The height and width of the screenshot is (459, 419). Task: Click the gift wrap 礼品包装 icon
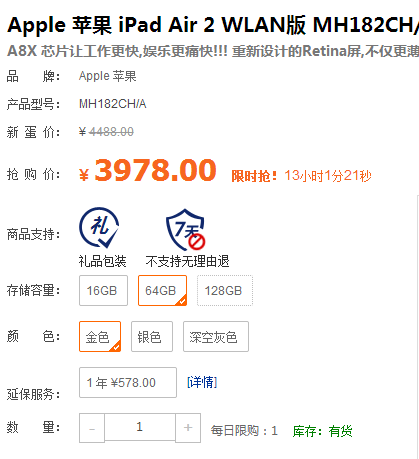pyautogui.click(x=99, y=228)
